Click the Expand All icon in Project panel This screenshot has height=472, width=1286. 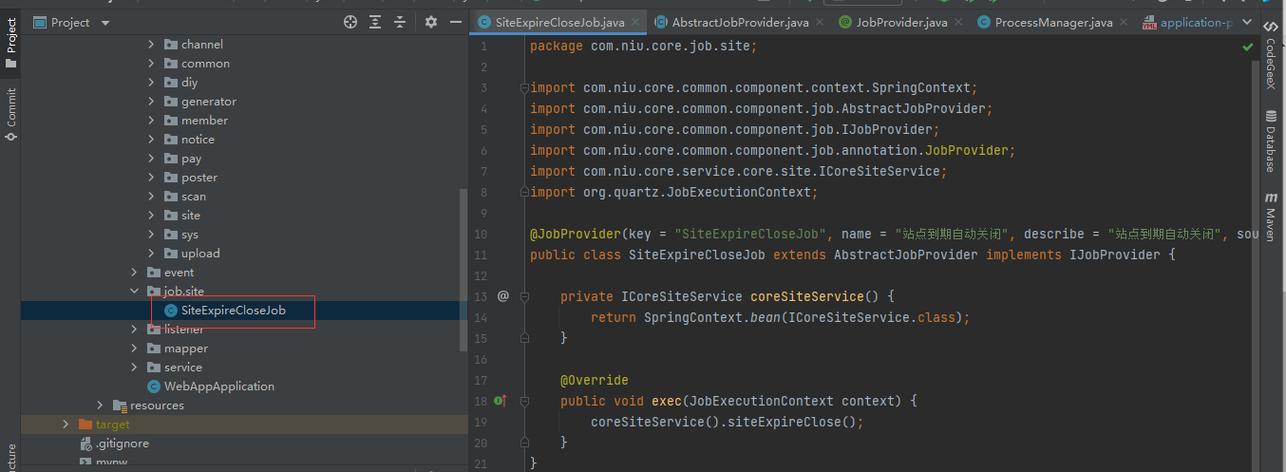[375, 22]
